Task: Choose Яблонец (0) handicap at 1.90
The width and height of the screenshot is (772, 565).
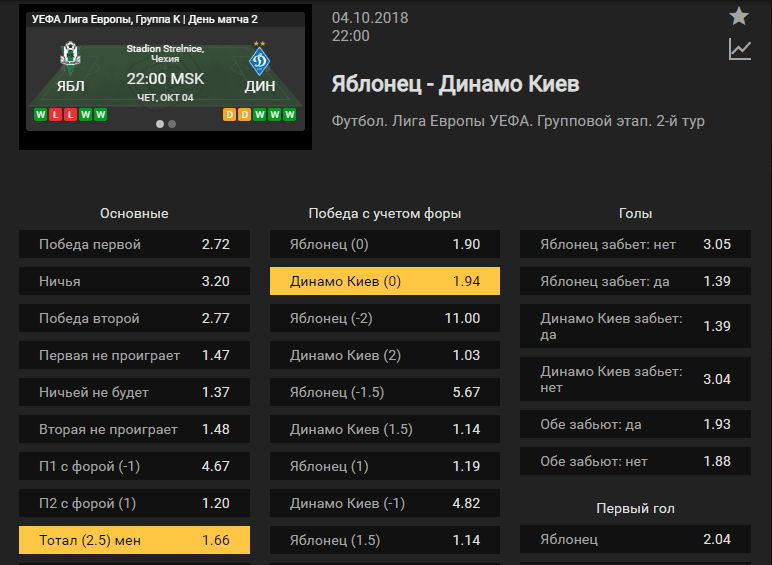Action: (x=385, y=244)
